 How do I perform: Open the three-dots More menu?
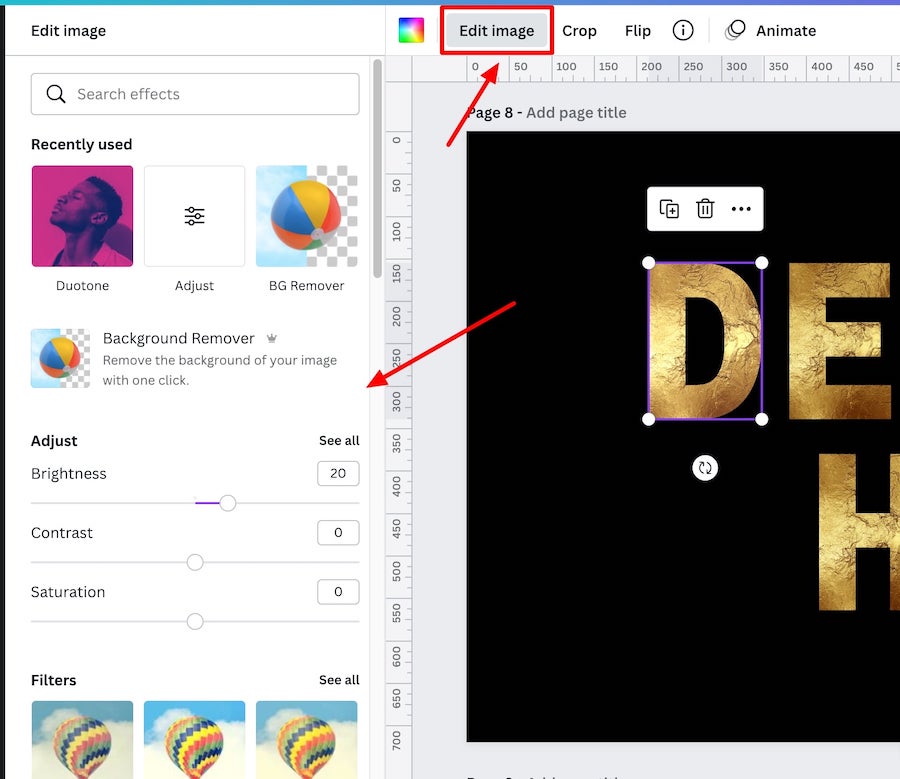pos(741,209)
